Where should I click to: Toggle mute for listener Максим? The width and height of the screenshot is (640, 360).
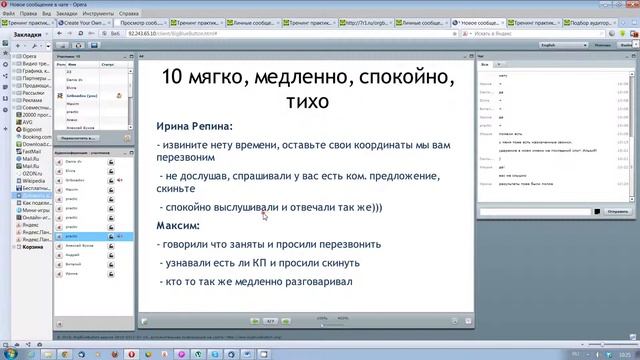pos(60,190)
